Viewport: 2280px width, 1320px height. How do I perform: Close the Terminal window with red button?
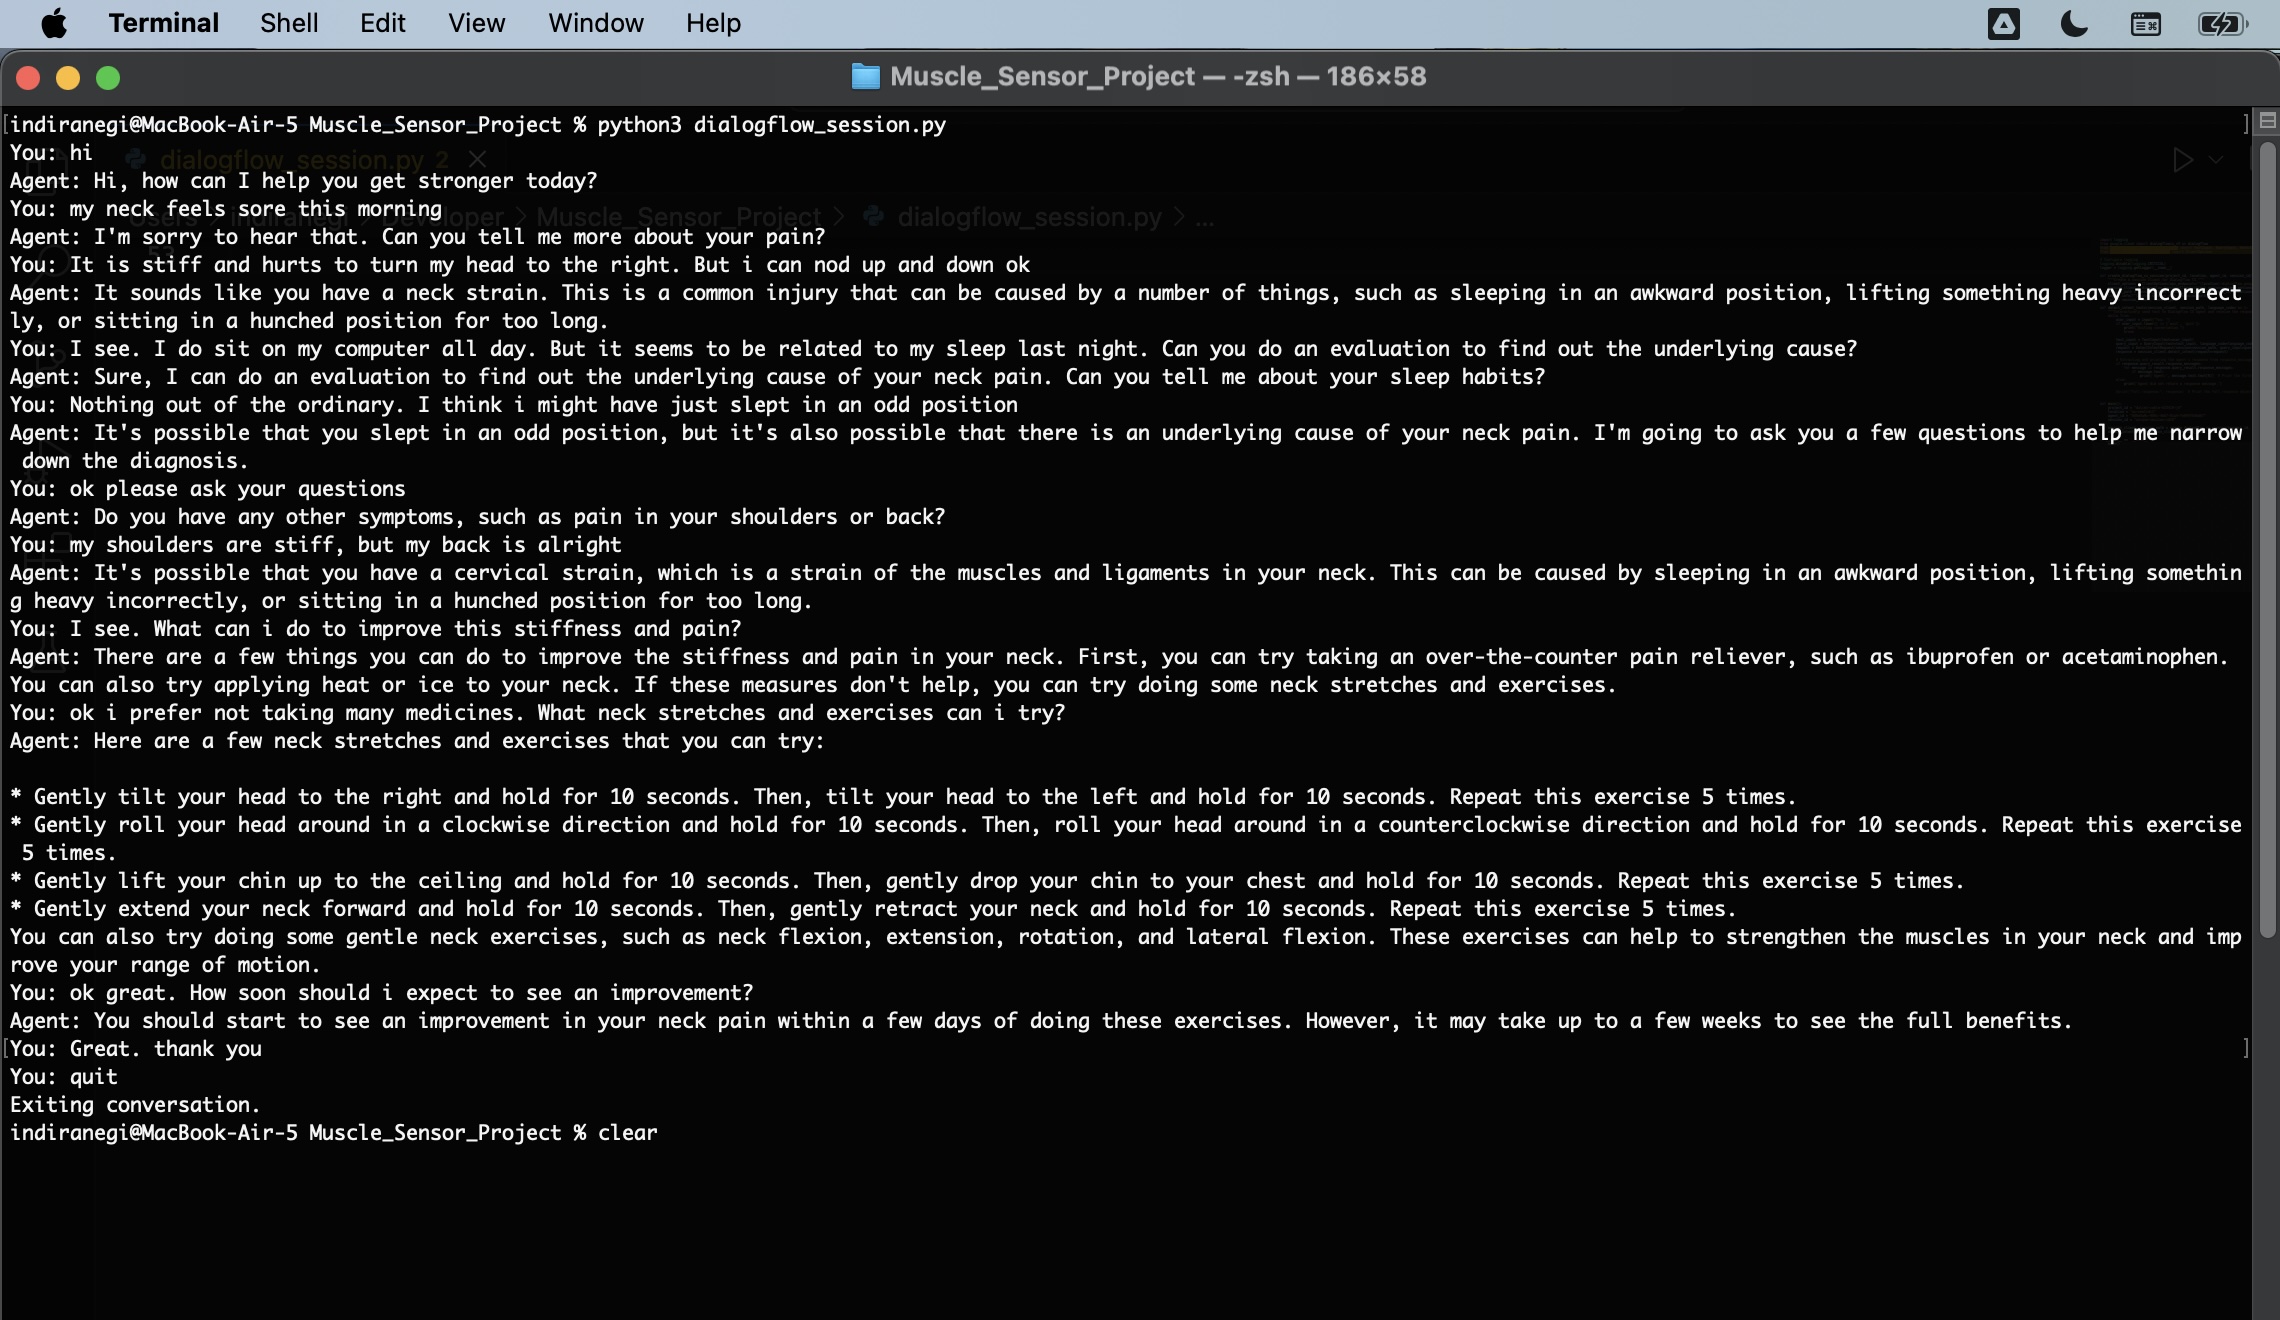point(28,78)
